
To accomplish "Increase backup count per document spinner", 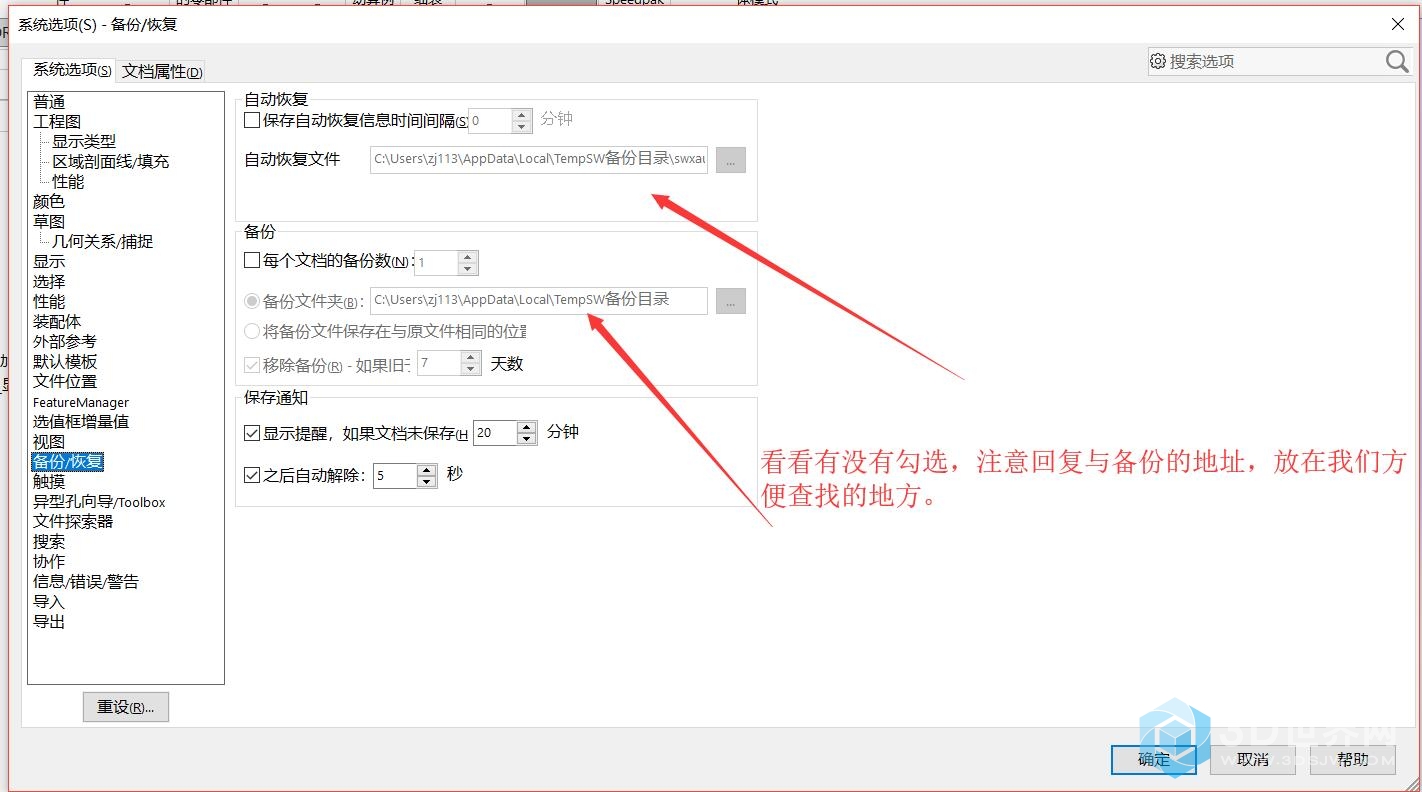I will [x=468, y=257].
